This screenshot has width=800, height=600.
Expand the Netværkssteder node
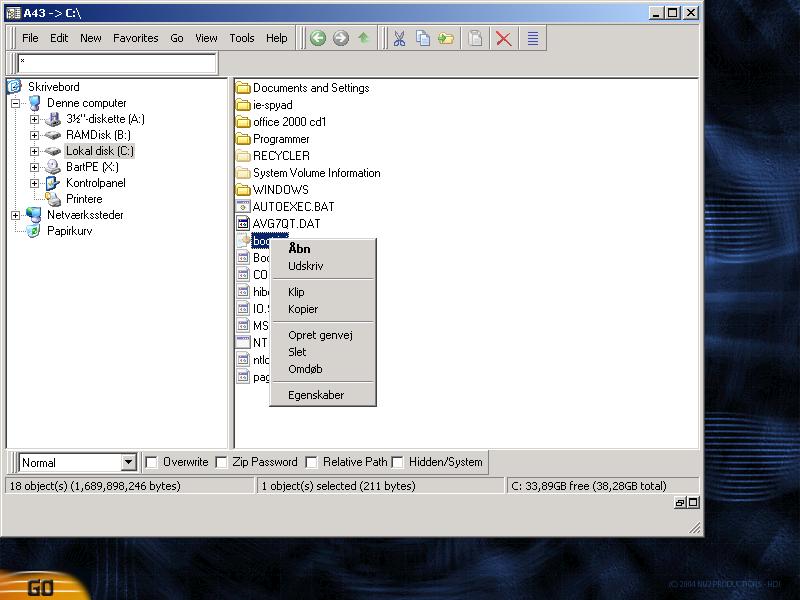point(15,215)
